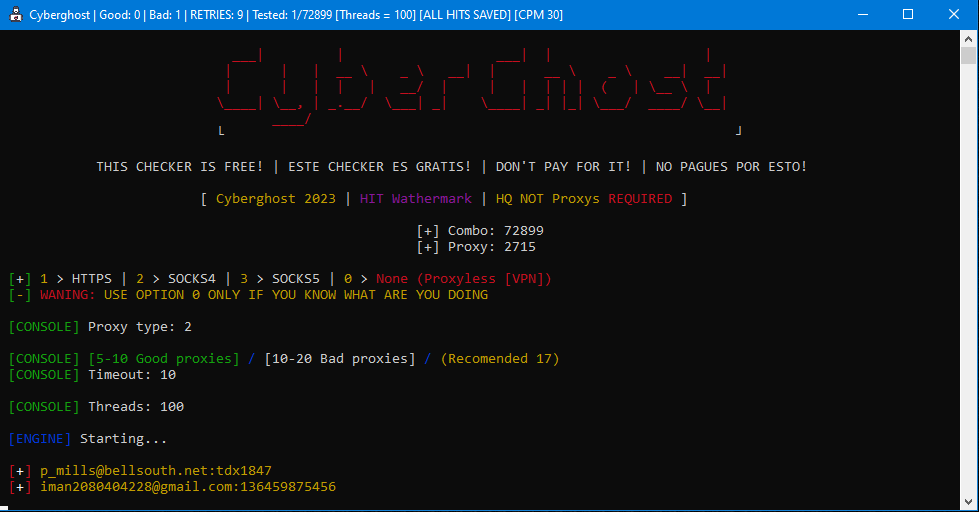Click the 'HQ NOT Proxys' text
Viewport: 979px width, 512px height.
(x=548, y=199)
